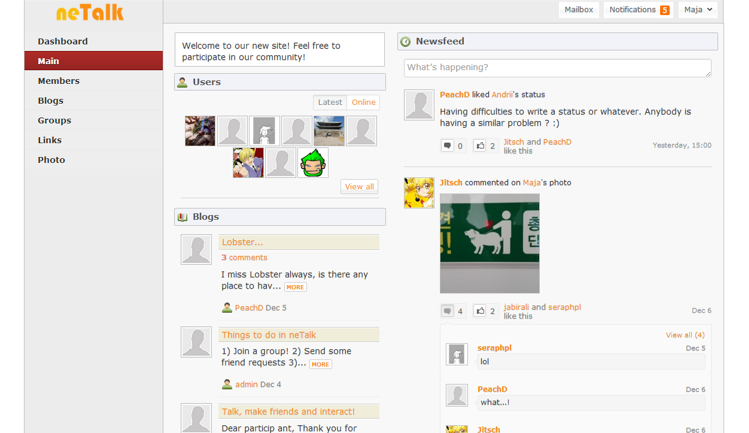The height and width of the screenshot is (433, 749).
Task: Click the Newsfeed clock icon
Action: [x=406, y=42]
